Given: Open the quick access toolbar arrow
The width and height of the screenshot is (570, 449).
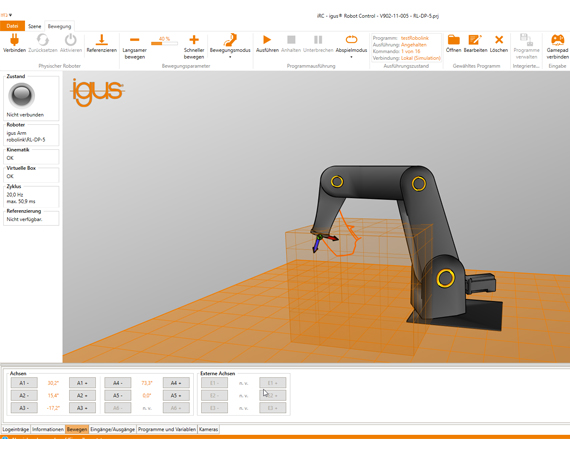Looking at the screenshot, I should pyautogui.click(x=10, y=15).
